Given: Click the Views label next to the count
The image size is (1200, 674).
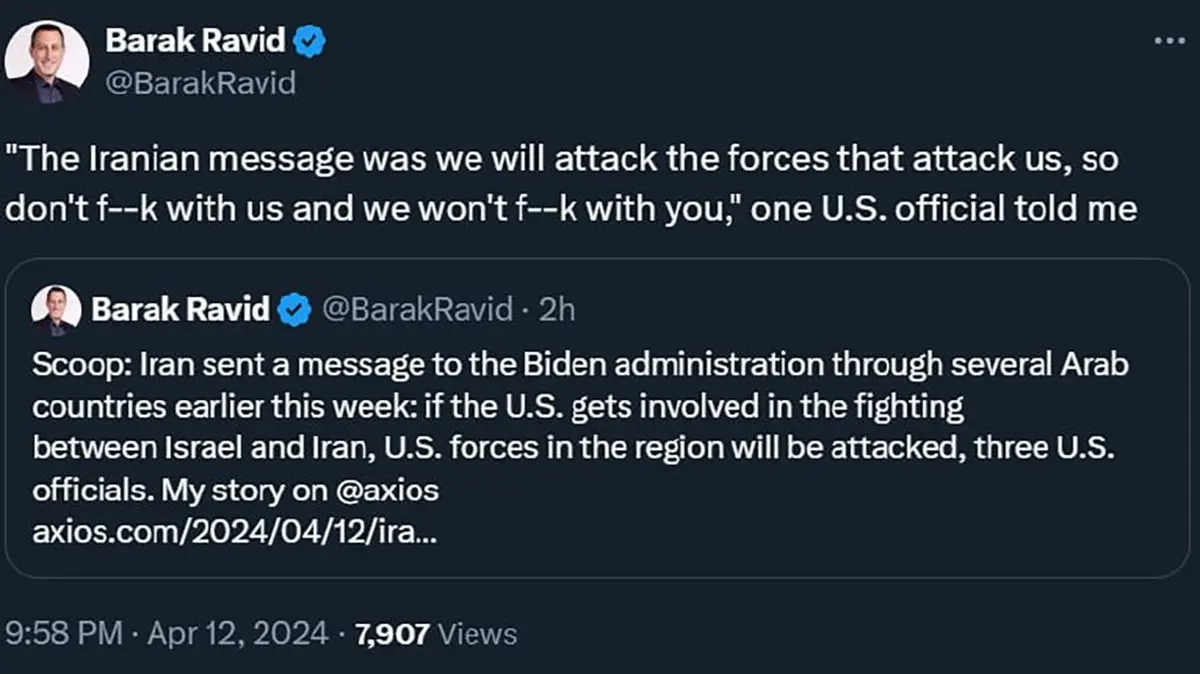Looking at the screenshot, I should (x=478, y=633).
